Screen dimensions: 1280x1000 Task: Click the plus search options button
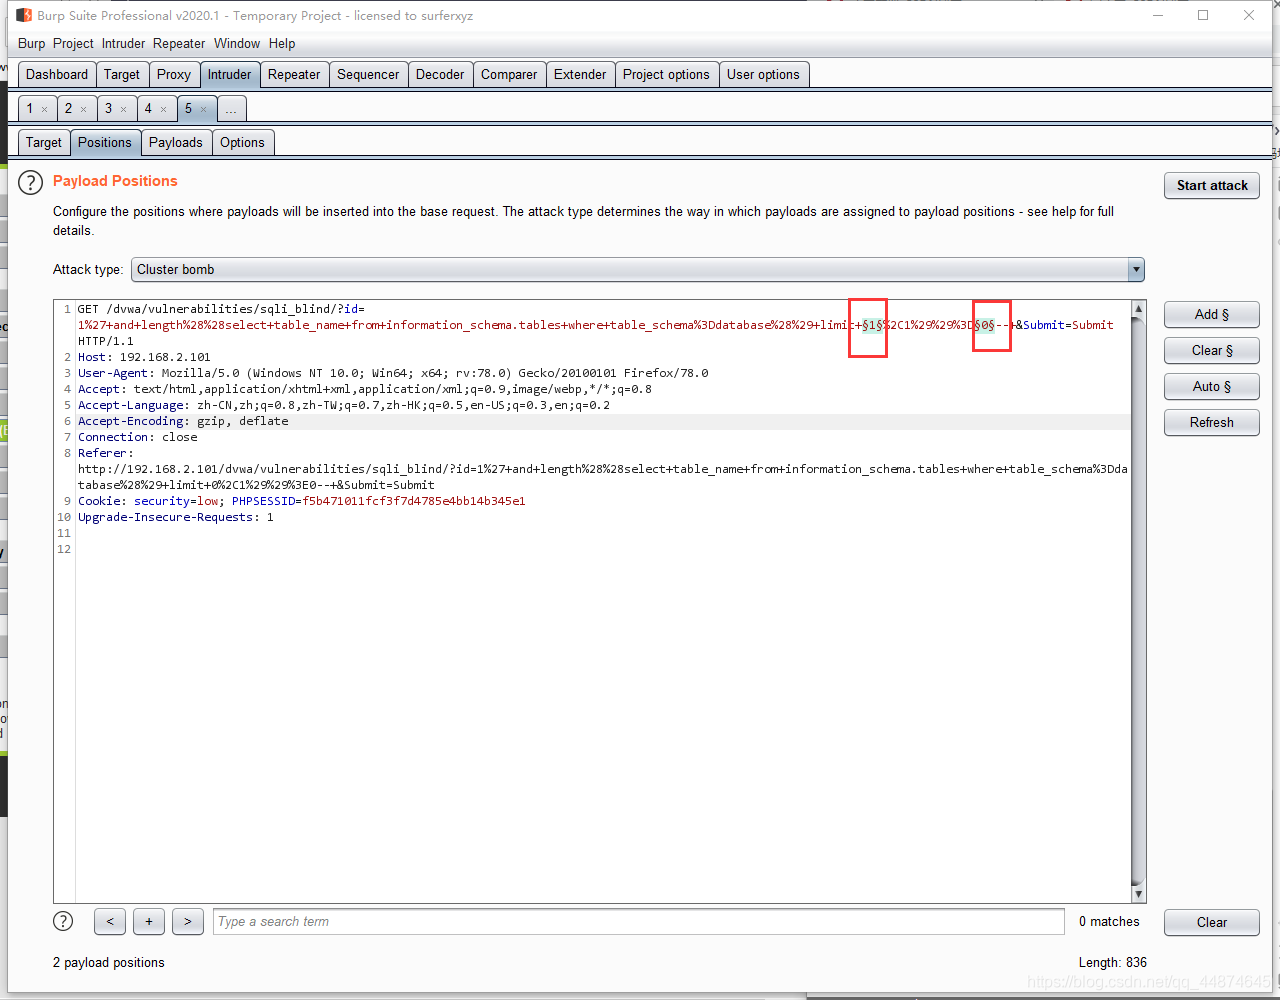point(149,922)
